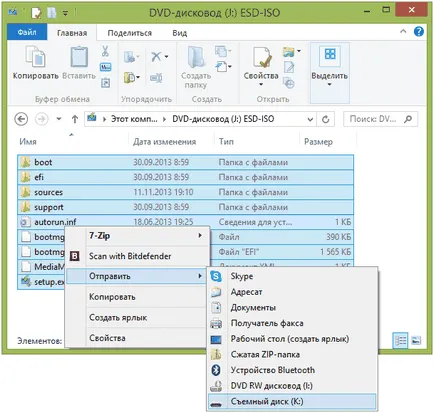
Task: Sort by Дата изменения column header
Action: coord(165,142)
